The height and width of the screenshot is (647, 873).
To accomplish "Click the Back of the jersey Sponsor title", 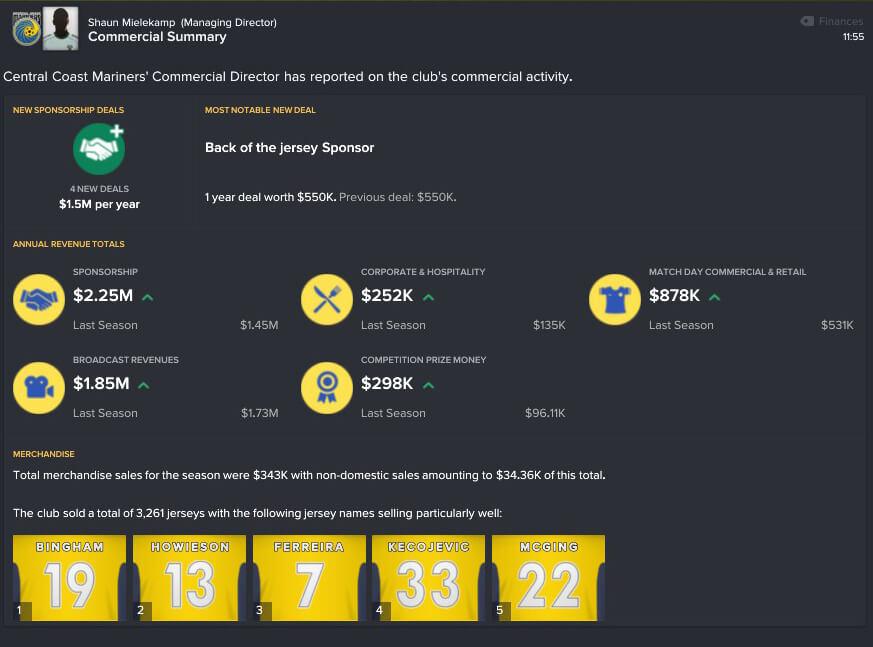I will click(x=290, y=148).
